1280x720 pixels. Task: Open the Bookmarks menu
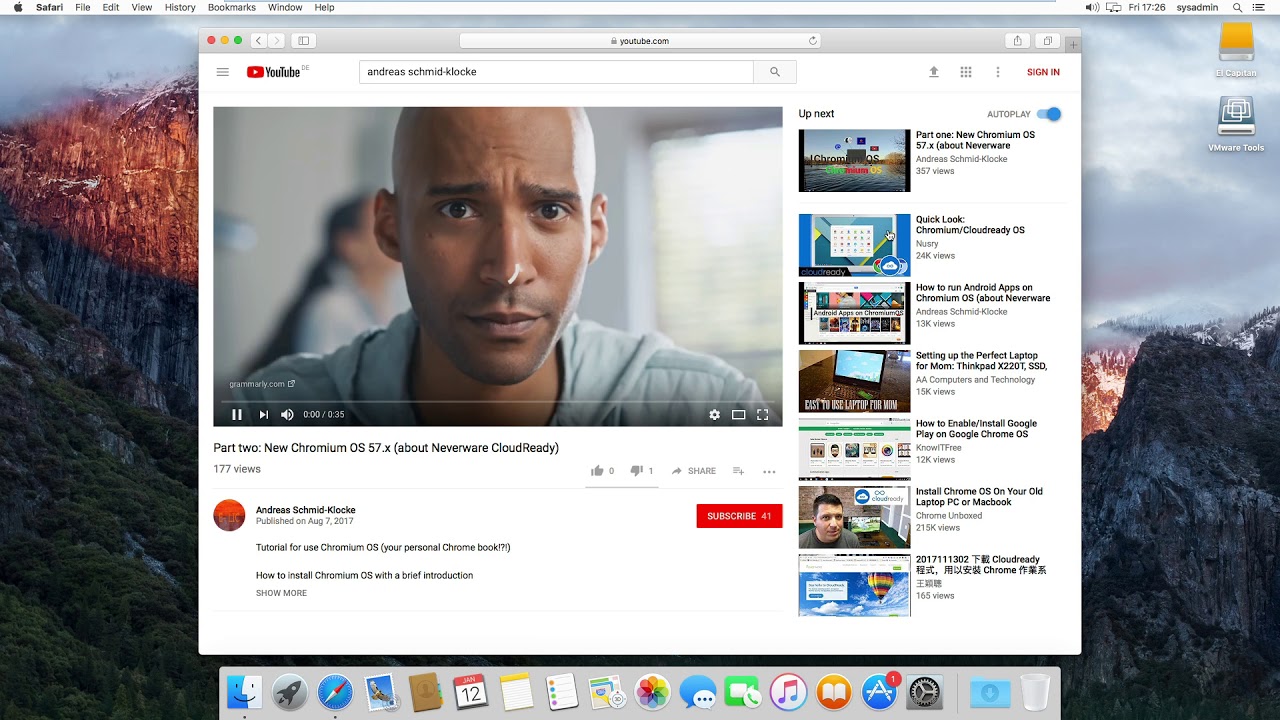click(232, 7)
